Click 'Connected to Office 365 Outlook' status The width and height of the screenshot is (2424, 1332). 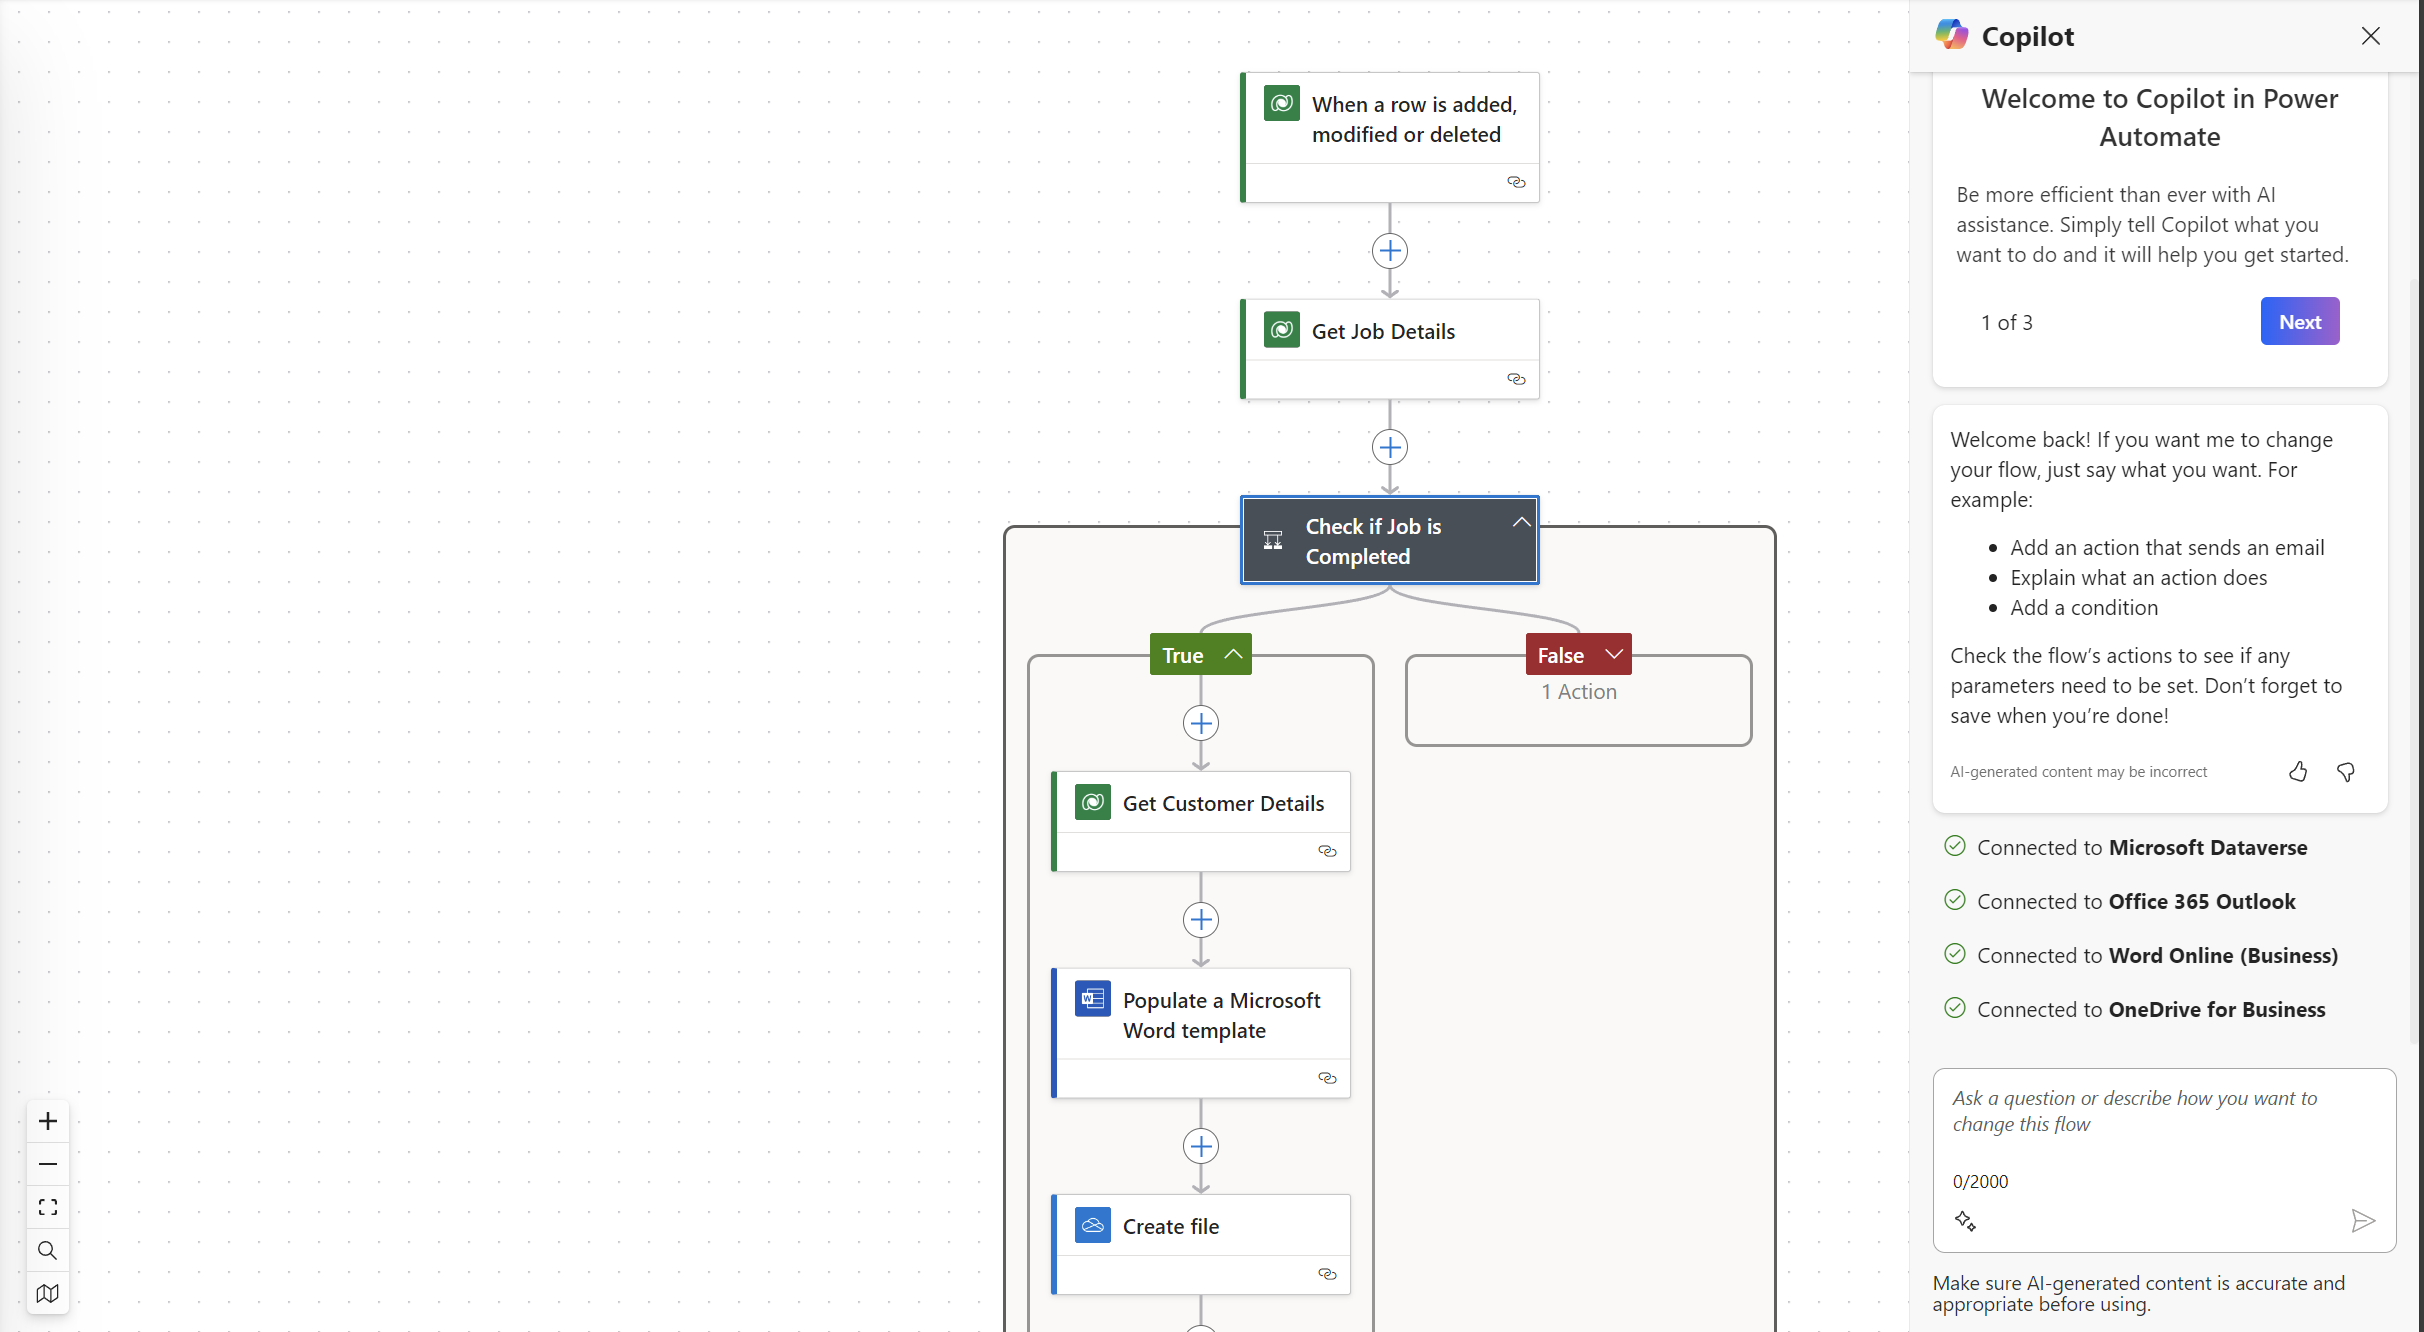coord(2120,901)
